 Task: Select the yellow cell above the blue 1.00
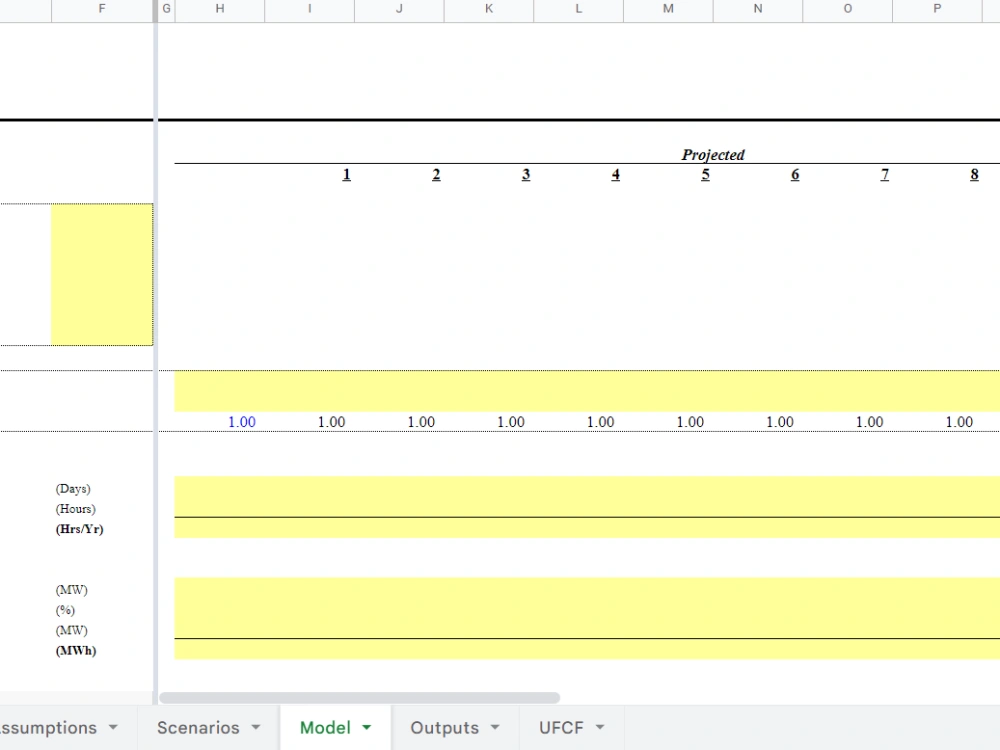coord(241,392)
